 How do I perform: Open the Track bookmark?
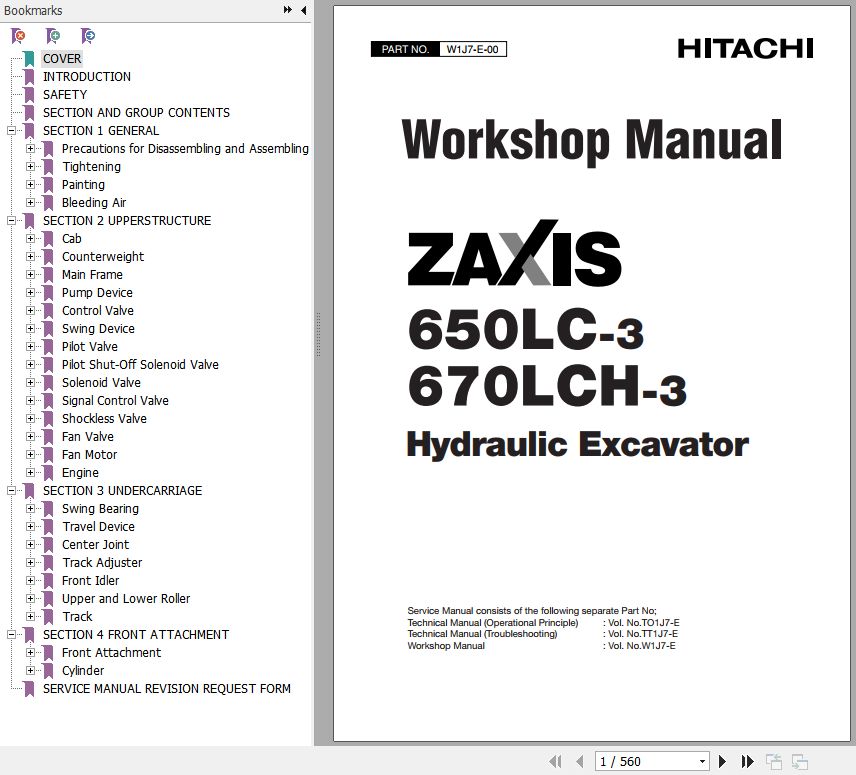click(x=77, y=617)
